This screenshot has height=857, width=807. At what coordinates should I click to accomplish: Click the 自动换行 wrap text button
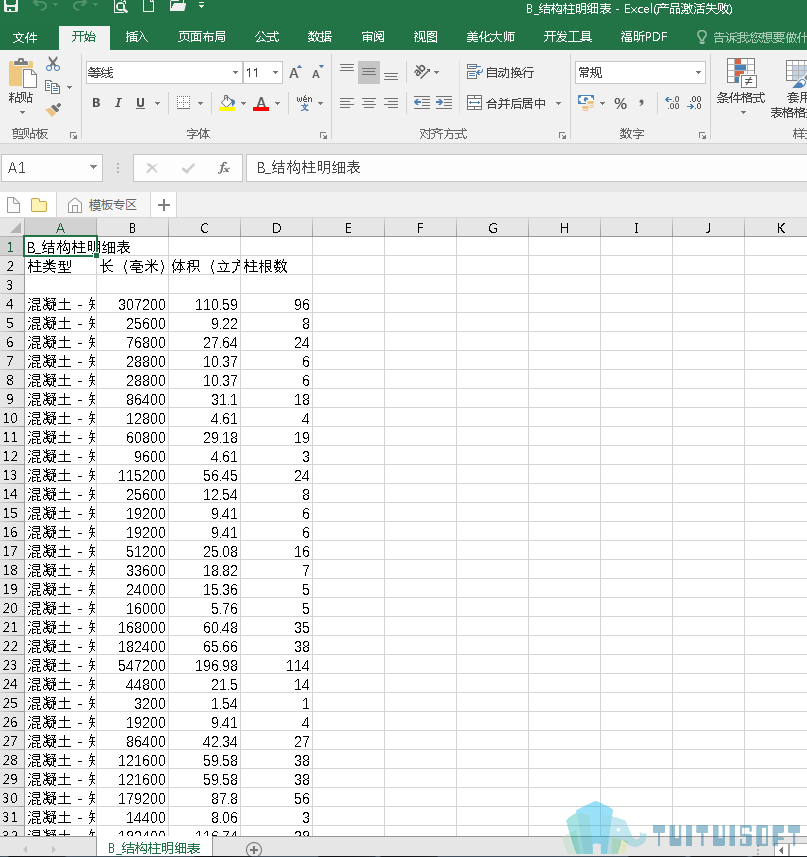pos(500,72)
